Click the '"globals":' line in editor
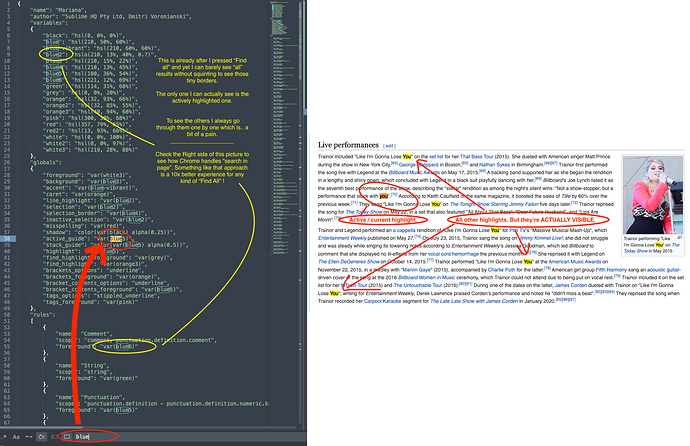This screenshot has height=446, width=690. pos(46,163)
